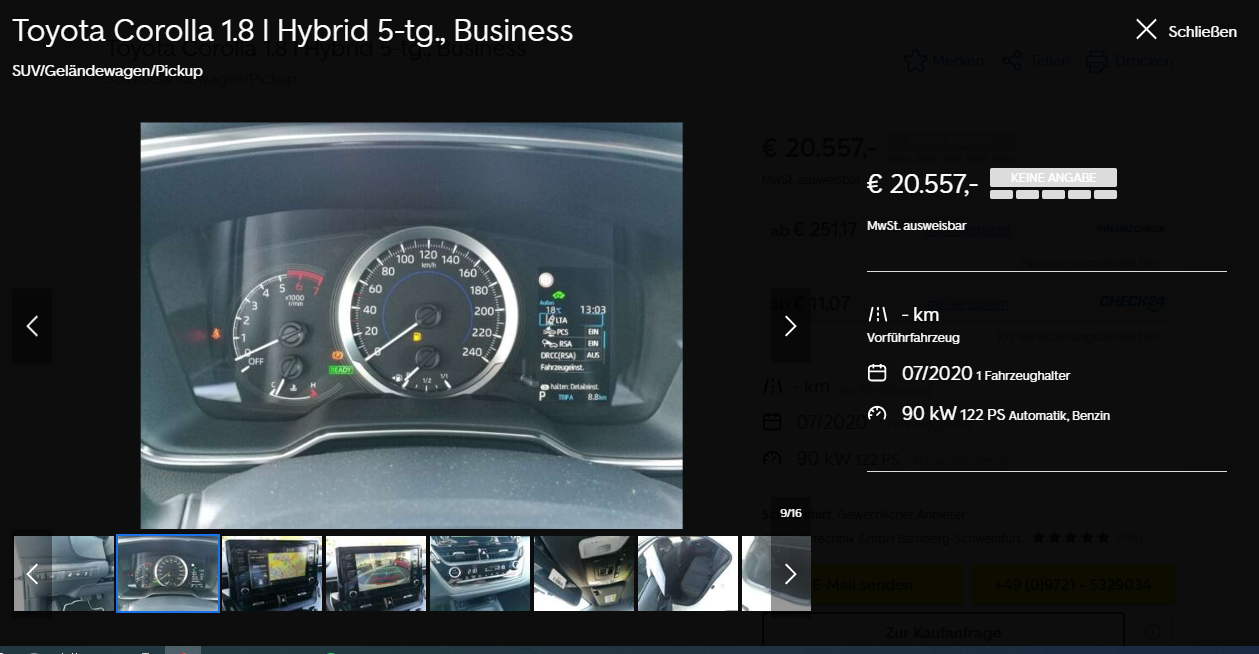
Task: Click the dimmed Teilen share icon
Action: point(1012,61)
